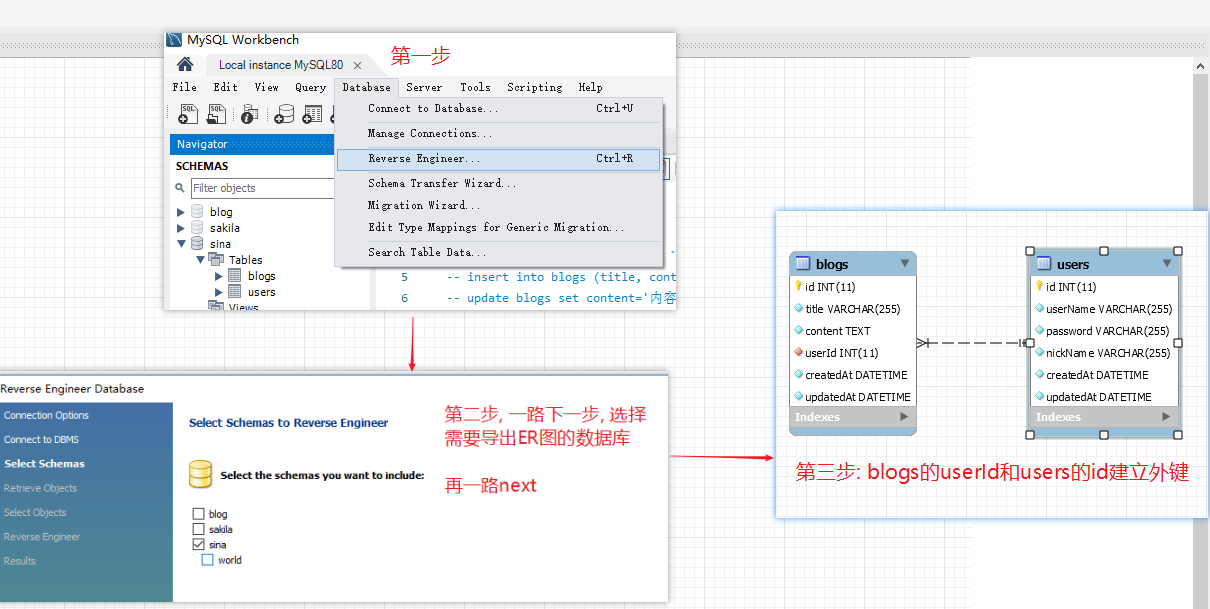Image resolution: width=1210 pixels, height=609 pixels.
Task: Expand the blogs table tree node
Action: [219, 276]
